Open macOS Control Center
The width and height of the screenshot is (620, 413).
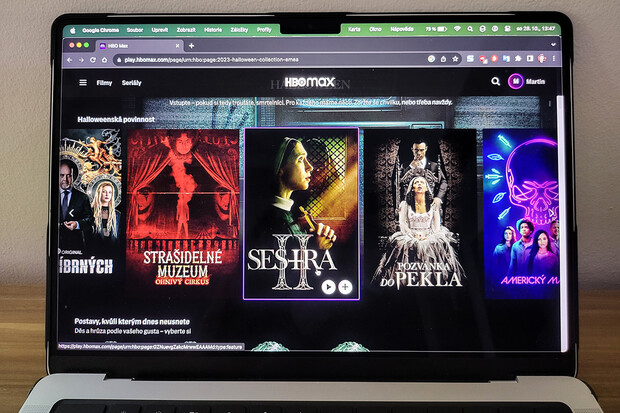click(x=507, y=29)
